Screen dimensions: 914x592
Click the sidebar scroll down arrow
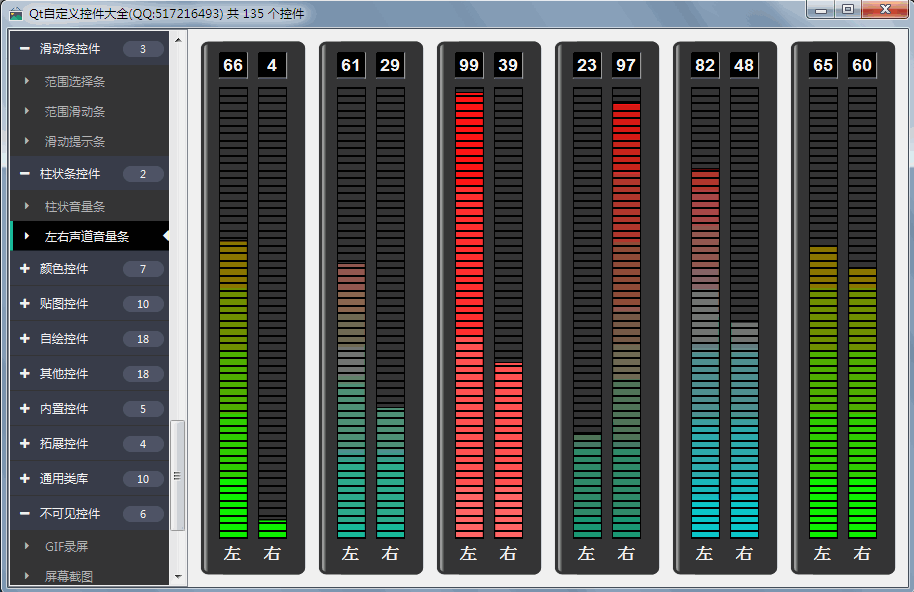[178, 577]
